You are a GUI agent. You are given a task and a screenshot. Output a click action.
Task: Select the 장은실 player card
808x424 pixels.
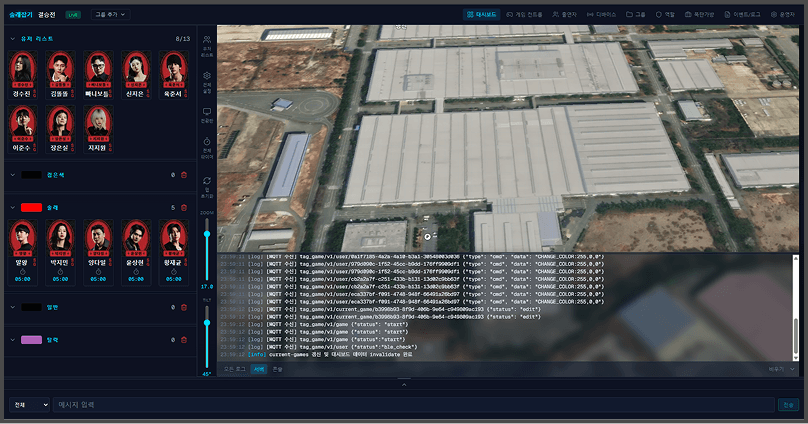pyautogui.click(x=60, y=129)
